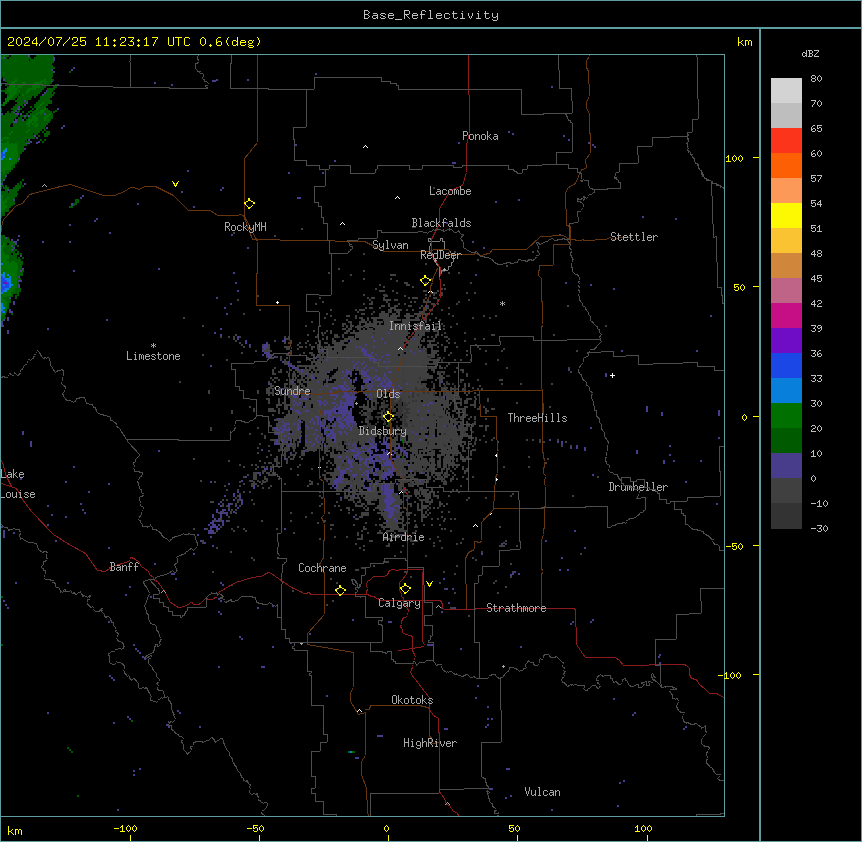The image size is (862, 842).
Task: Click the Stettler label
Action: click(x=634, y=237)
